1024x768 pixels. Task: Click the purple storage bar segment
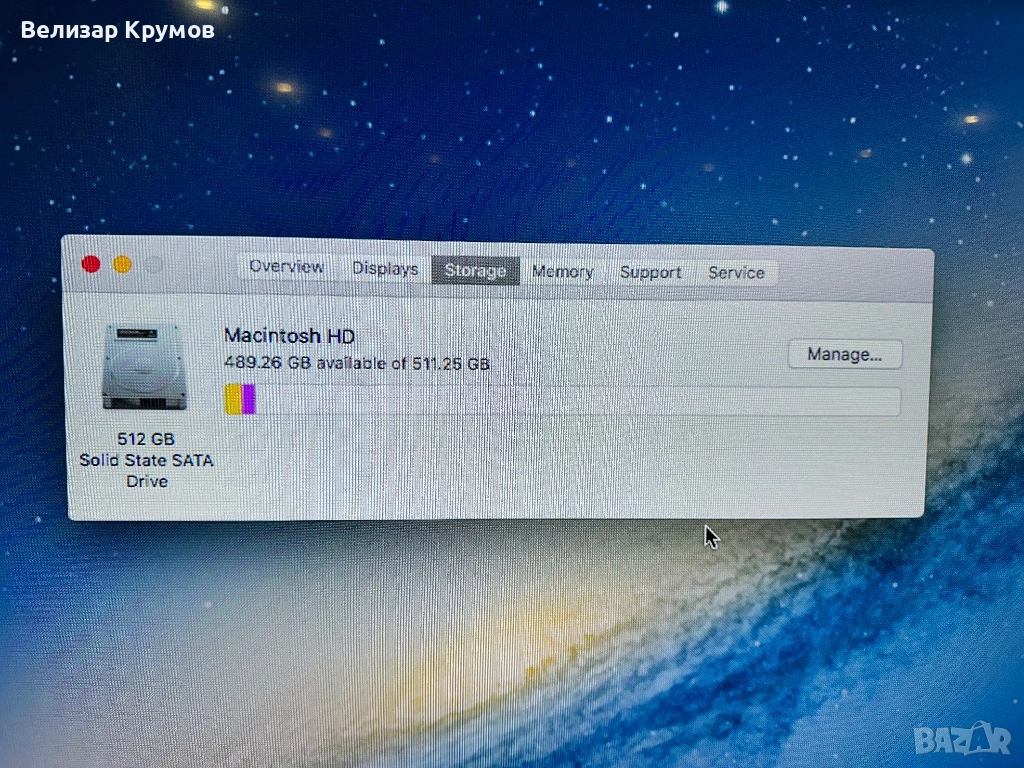click(x=249, y=399)
